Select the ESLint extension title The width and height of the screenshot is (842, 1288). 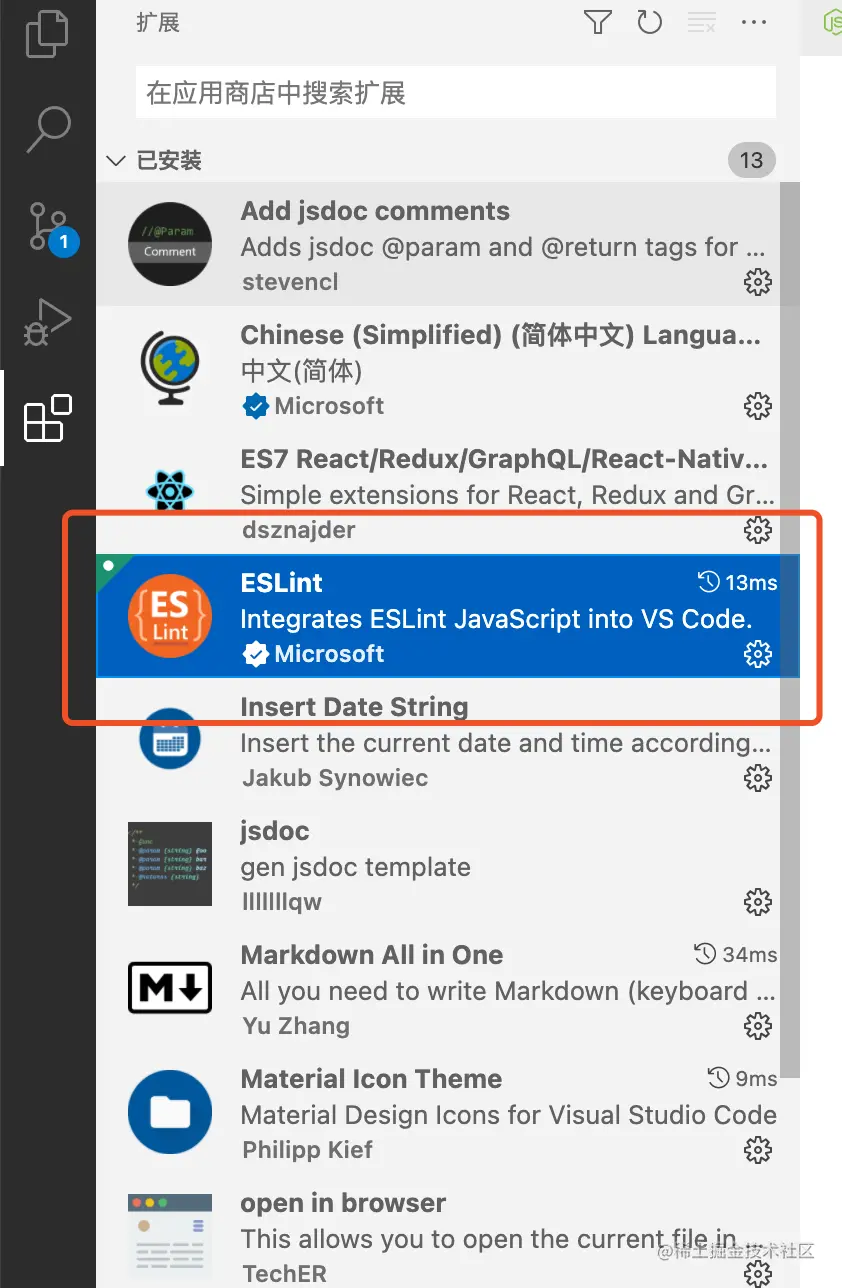(282, 583)
